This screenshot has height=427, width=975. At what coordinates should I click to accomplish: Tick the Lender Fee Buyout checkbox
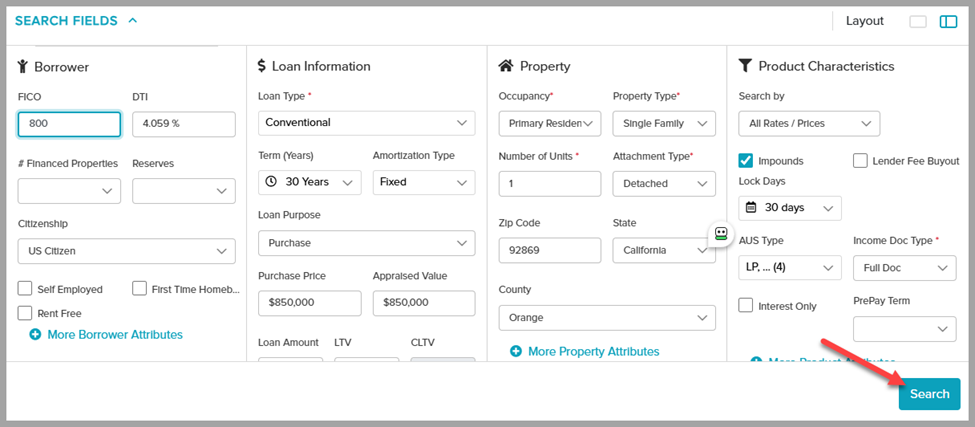click(x=860, y=160)
